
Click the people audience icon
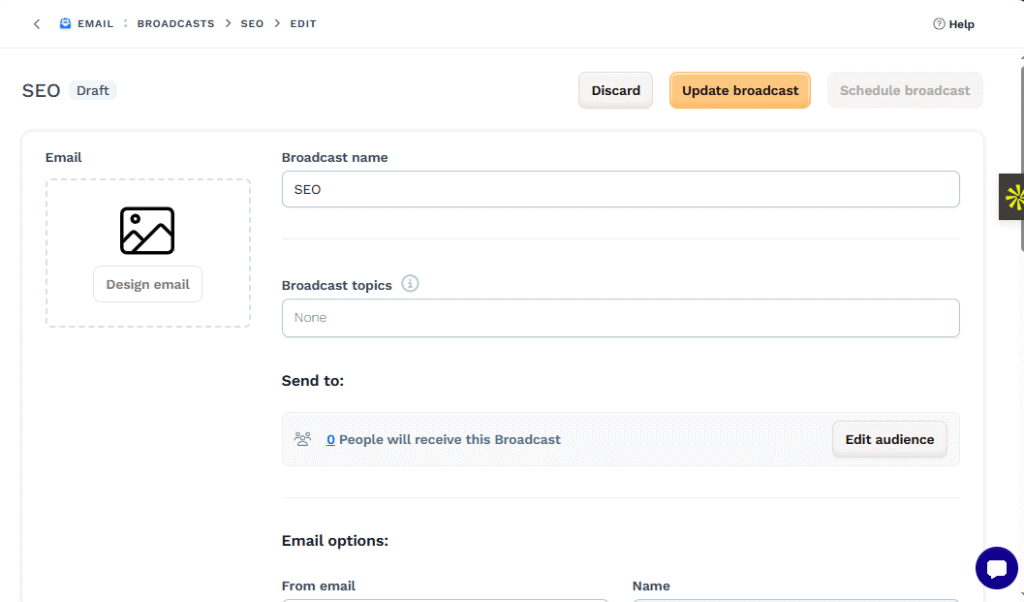[302, 439]
